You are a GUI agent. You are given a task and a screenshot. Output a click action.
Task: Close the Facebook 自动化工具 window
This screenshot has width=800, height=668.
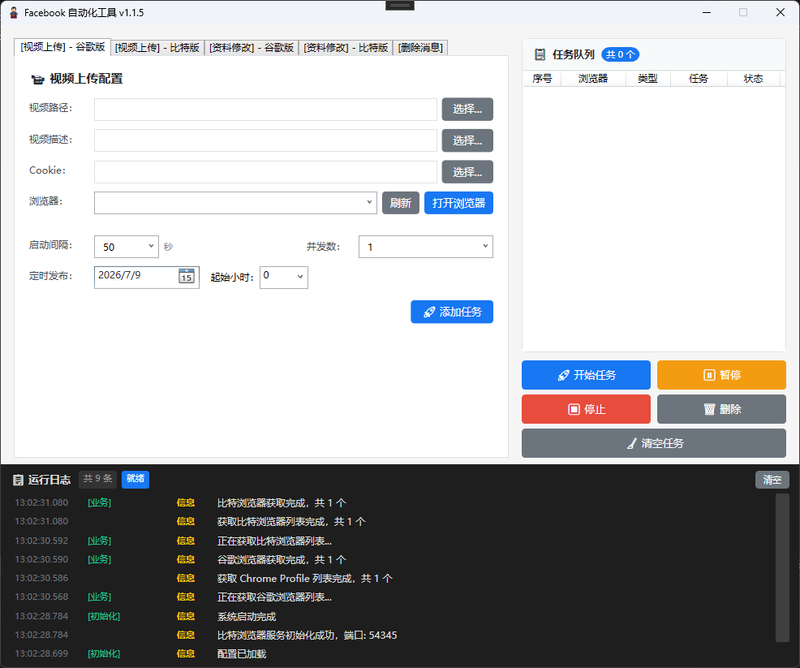(x=781, y=12)
